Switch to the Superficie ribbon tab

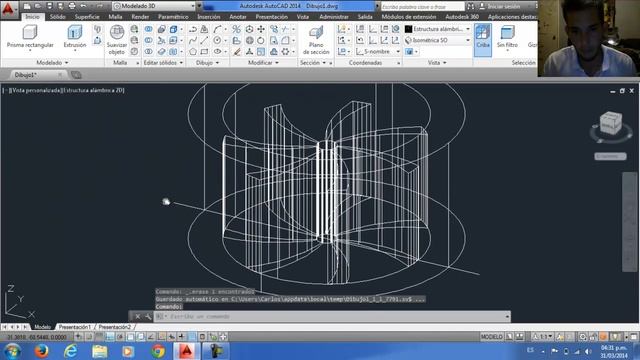tap(87, 17)
